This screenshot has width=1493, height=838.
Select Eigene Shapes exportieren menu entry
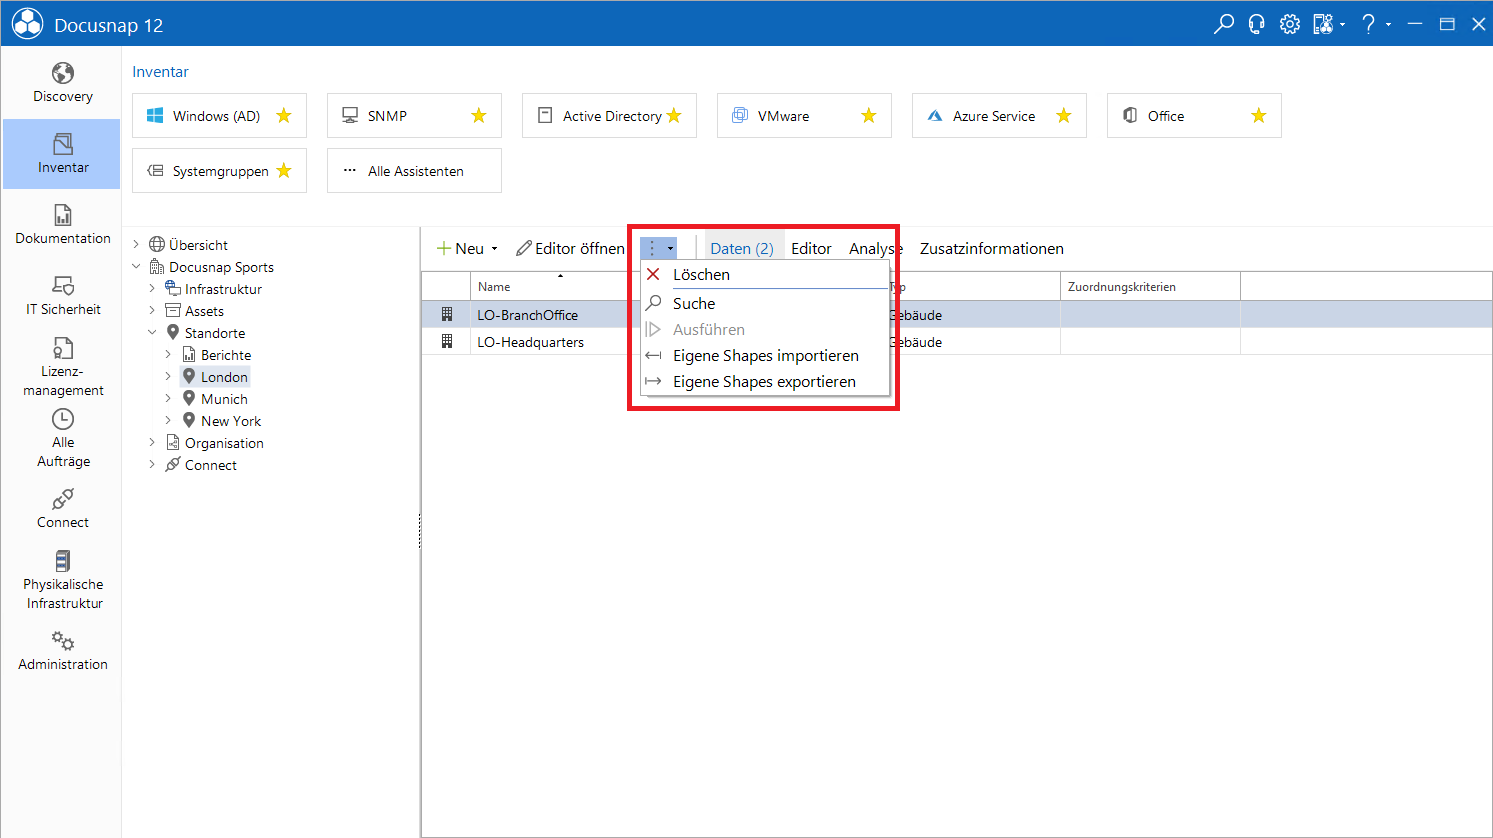(x=765, y=382)
